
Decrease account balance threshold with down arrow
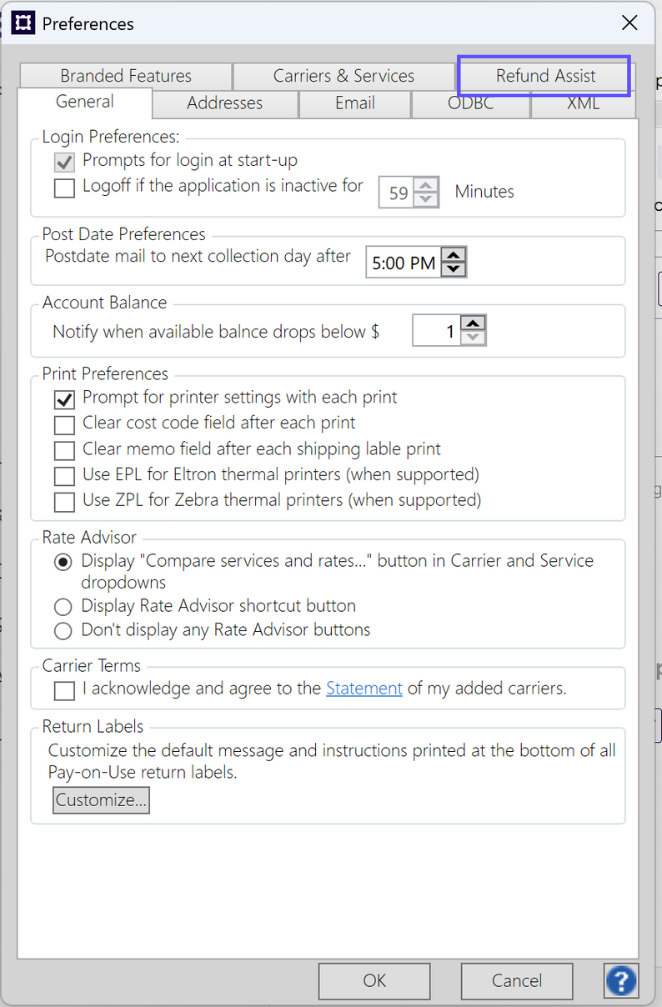[x=475, y=338]
